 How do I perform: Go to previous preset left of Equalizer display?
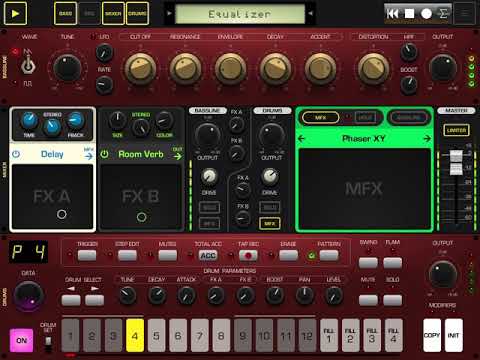(x=169, y=13)
